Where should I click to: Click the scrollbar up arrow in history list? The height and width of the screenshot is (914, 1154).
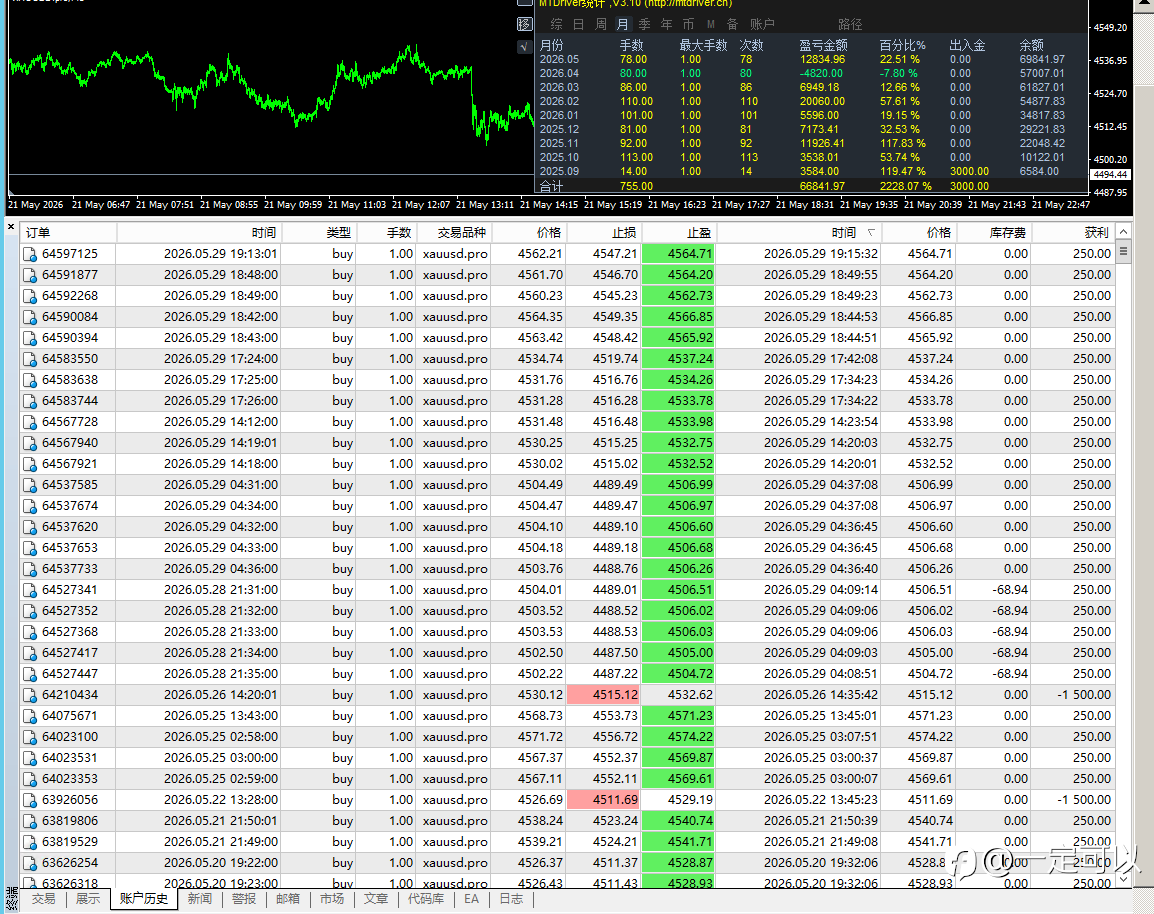pos(1123,232)
